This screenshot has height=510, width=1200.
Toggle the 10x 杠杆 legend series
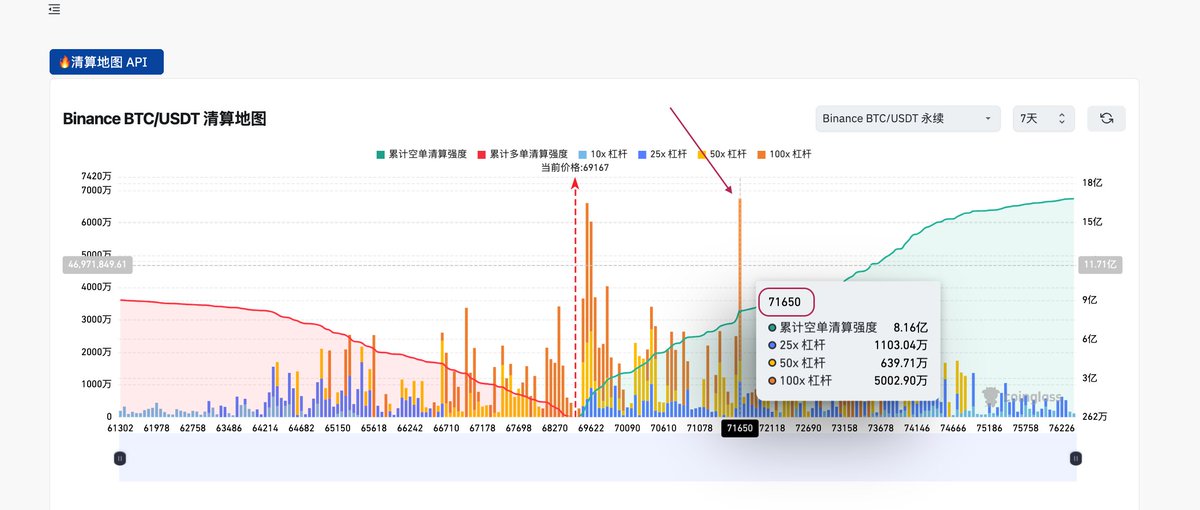click(603, 154)
